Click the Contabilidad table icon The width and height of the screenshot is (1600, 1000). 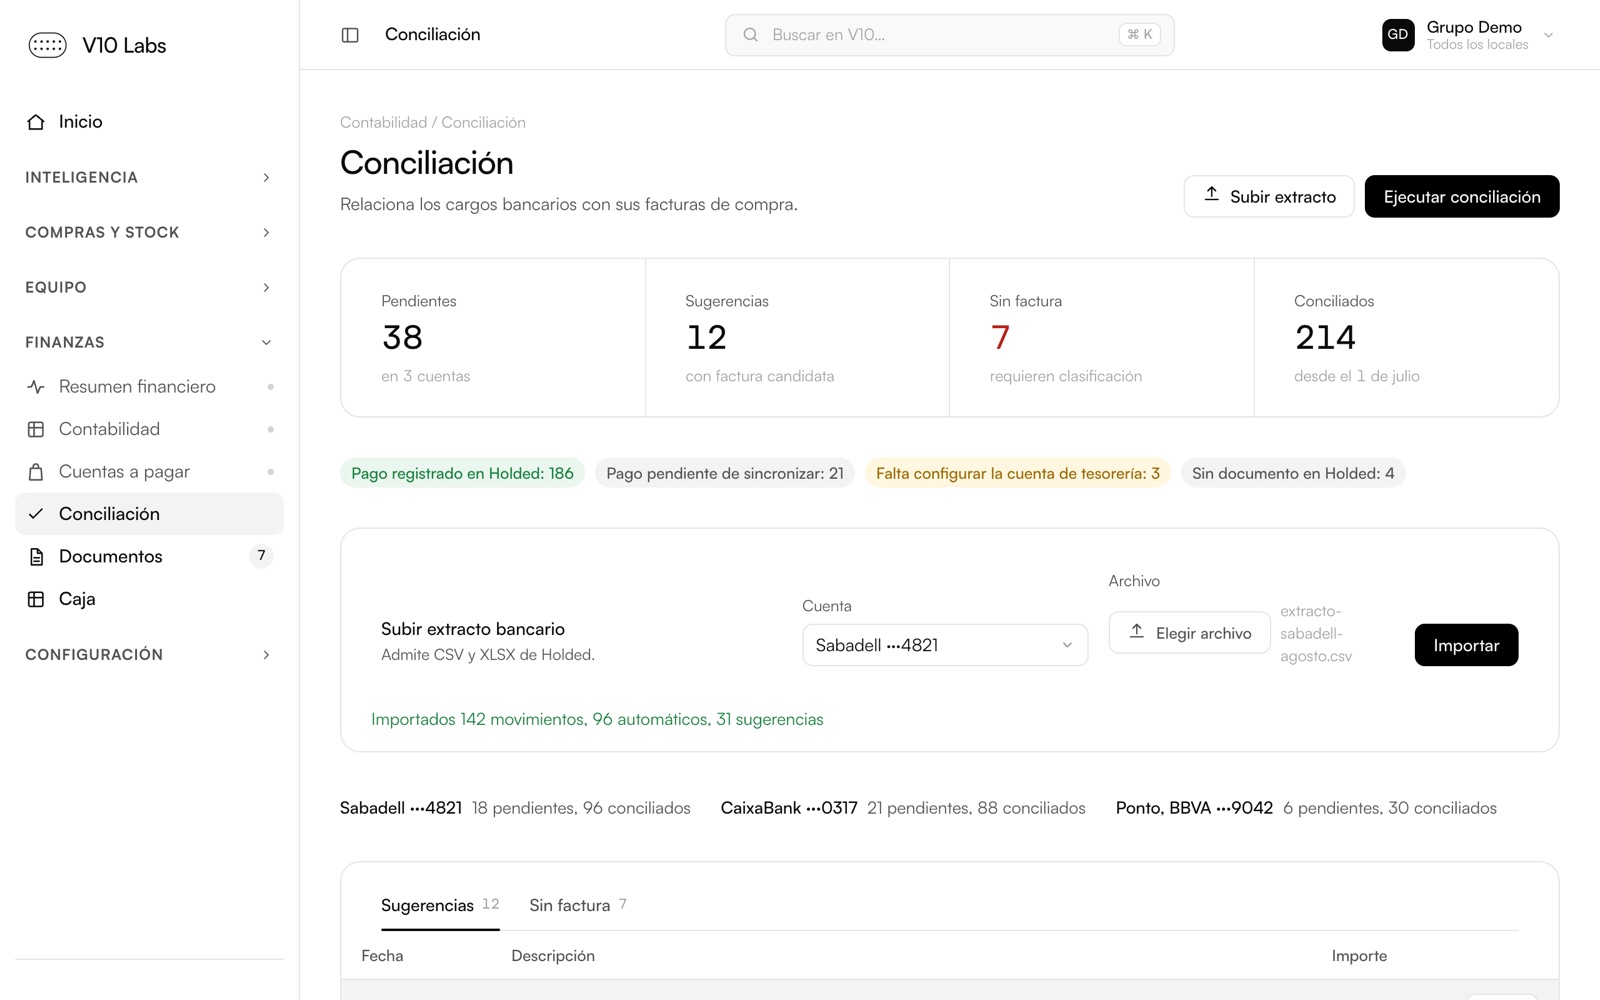(36, 429)
